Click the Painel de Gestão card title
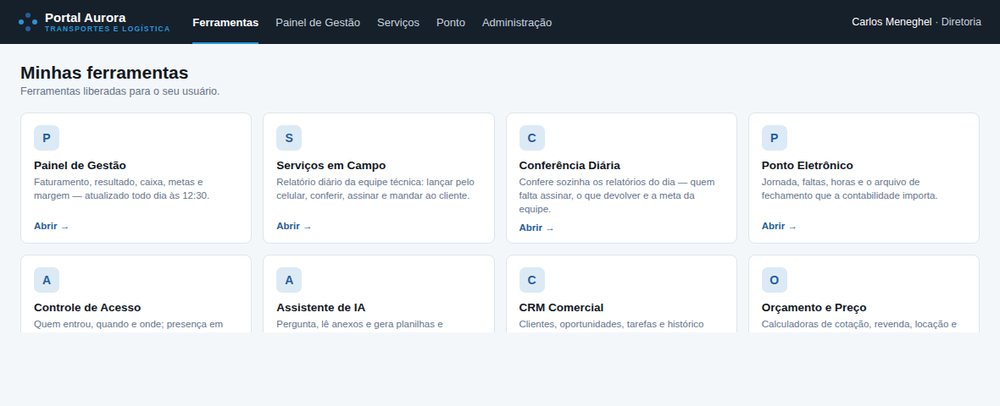The image size is (1000, 406). pyautogui.click(x=80, y=165)
